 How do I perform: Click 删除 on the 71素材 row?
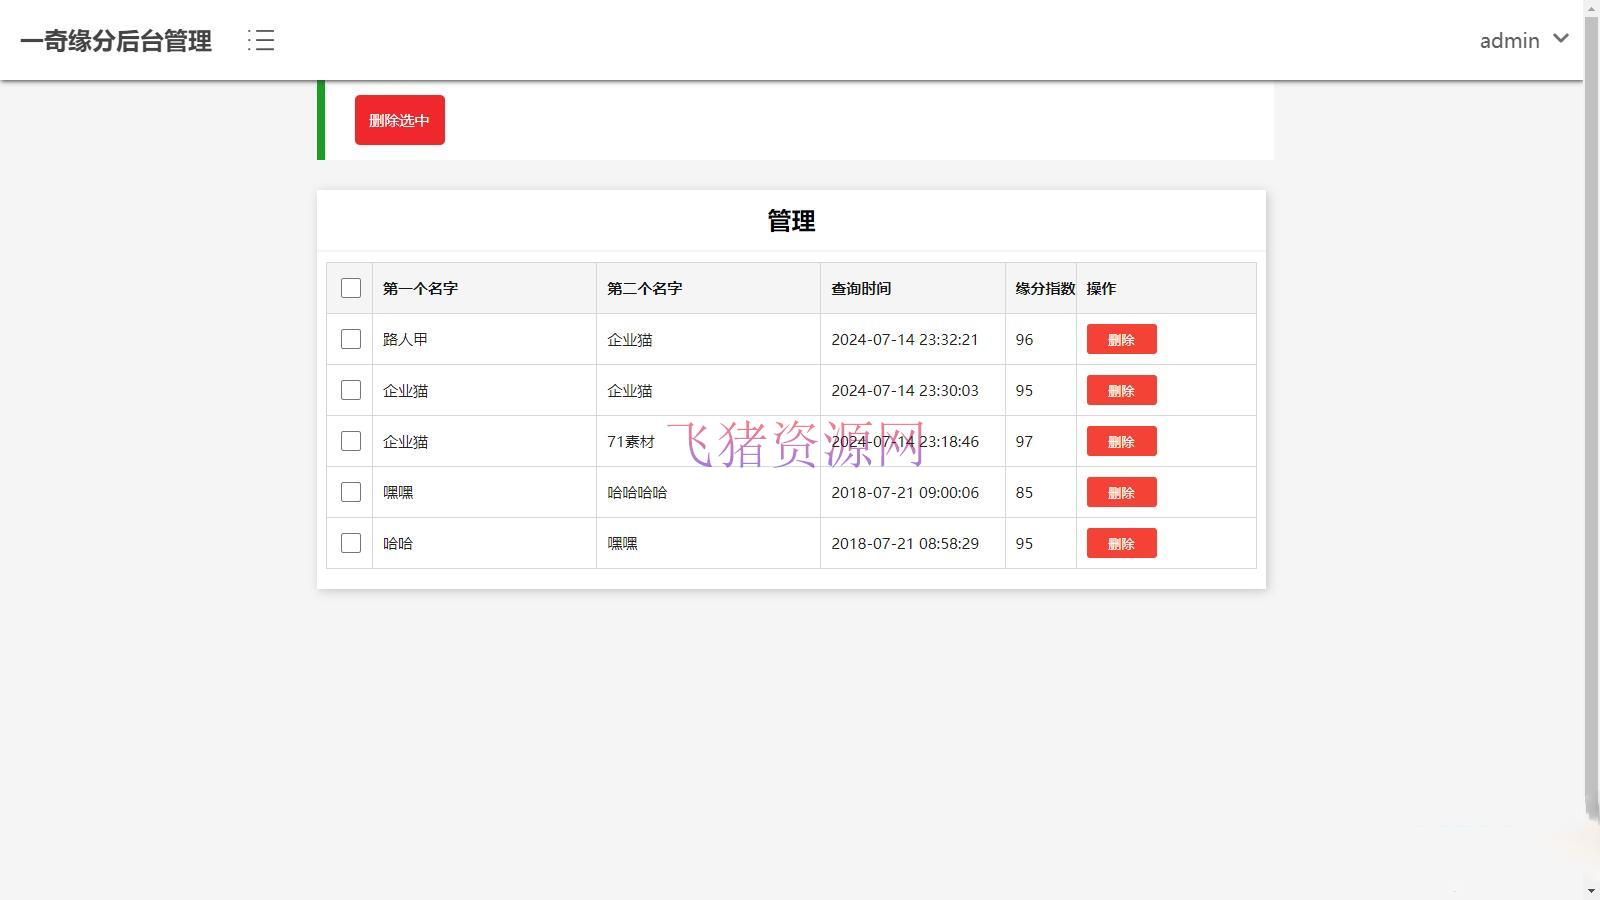click(1120, 441)
